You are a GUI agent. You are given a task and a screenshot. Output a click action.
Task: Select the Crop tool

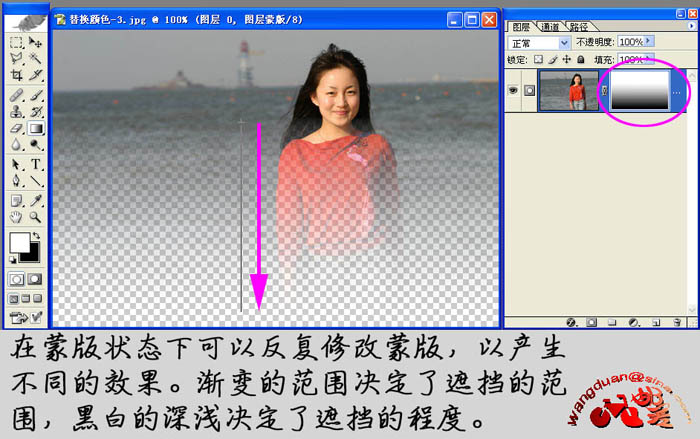(17, 74)
